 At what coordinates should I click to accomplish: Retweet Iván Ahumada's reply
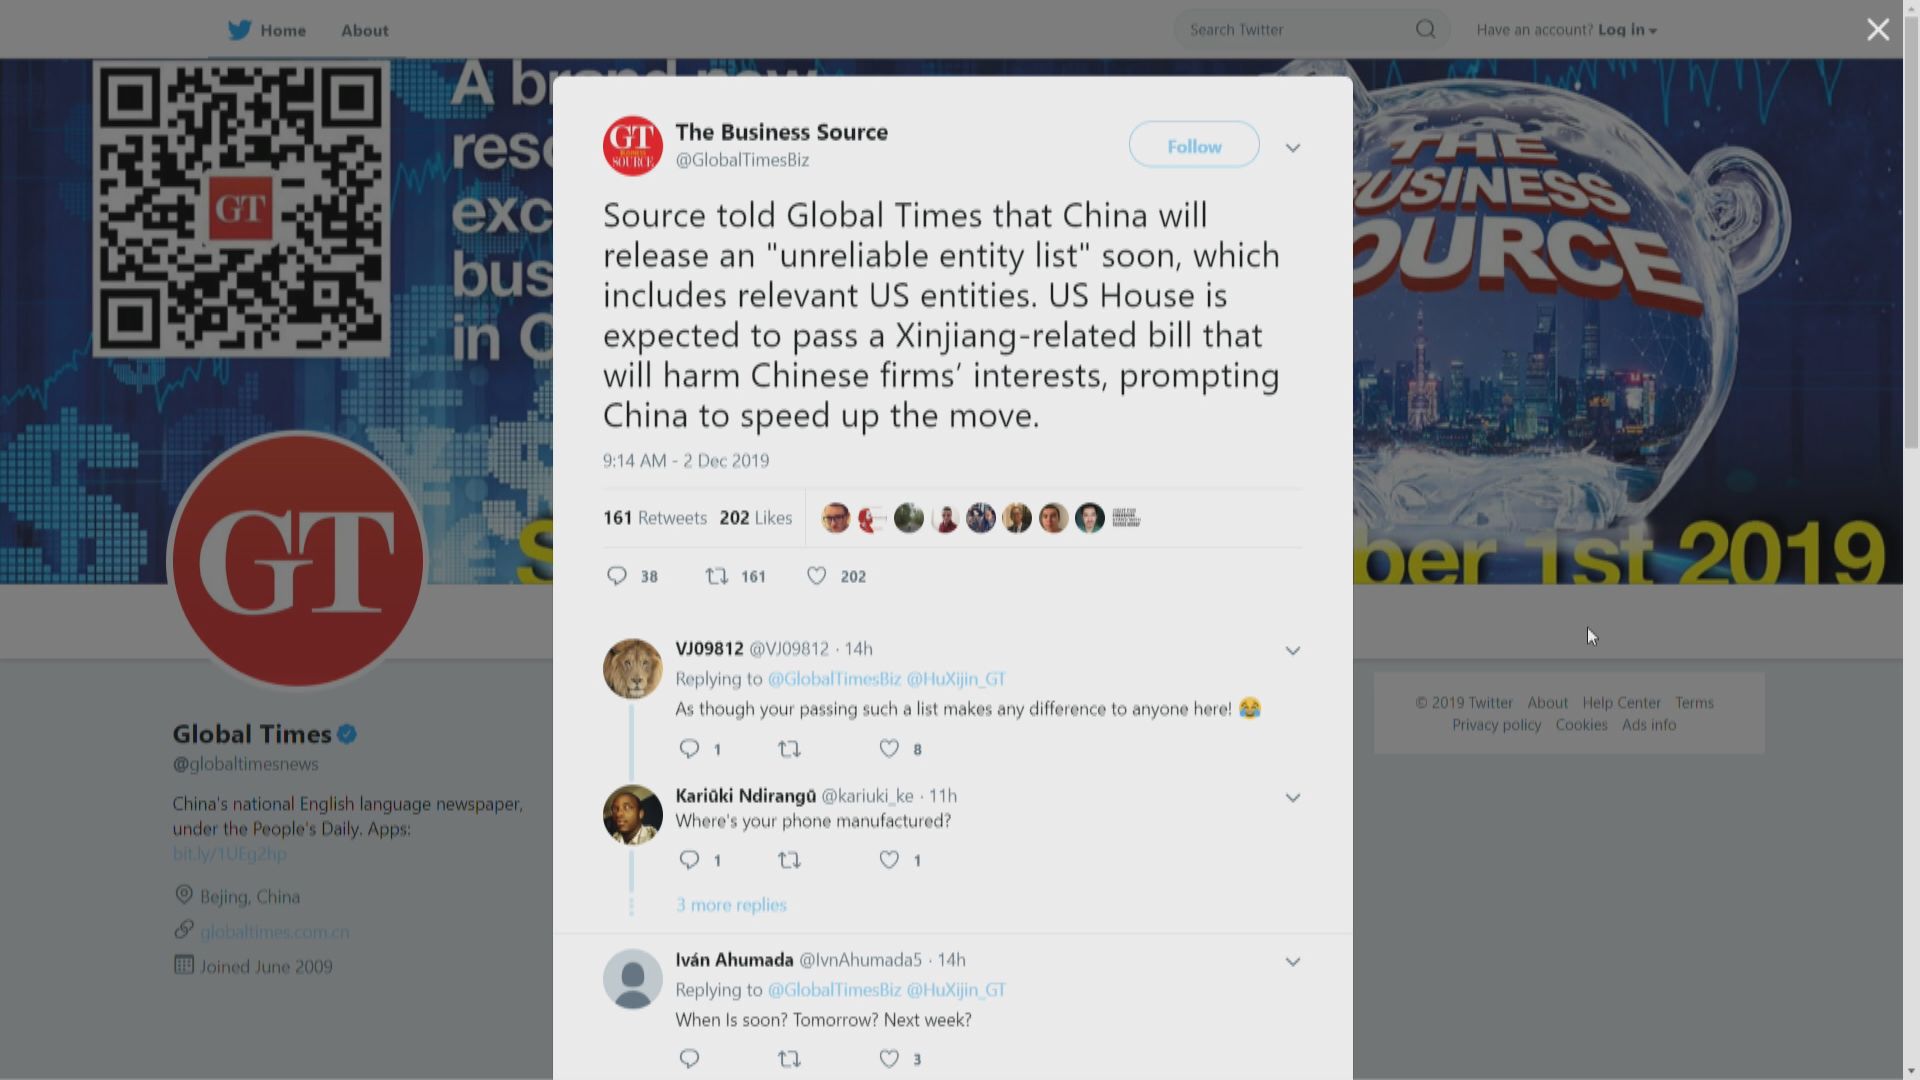tap(789, 1058)
